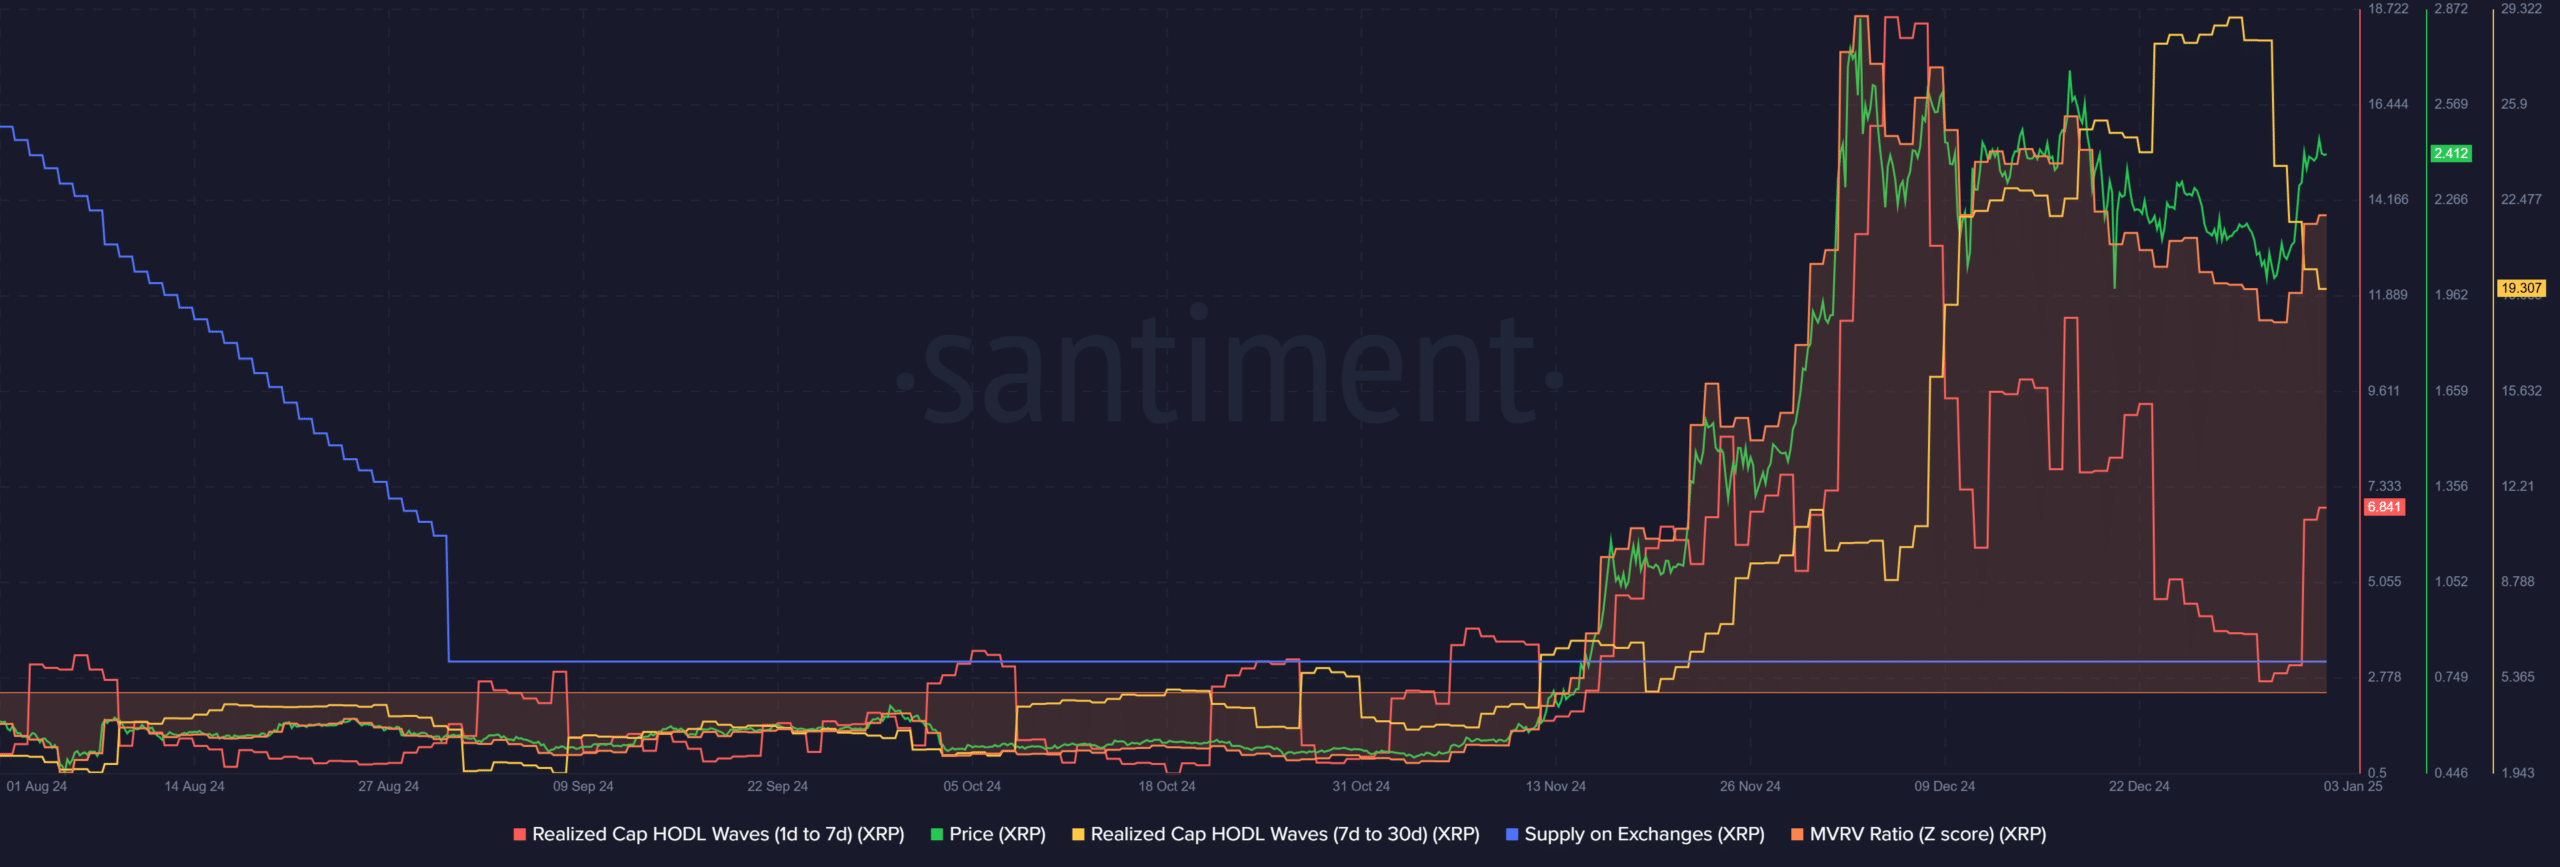Image resolution: width=2560 pixels, height=867 pixels.
Task: Select the 09 Dec 24 date on the axis
Action: click(x=1944, y=786)
